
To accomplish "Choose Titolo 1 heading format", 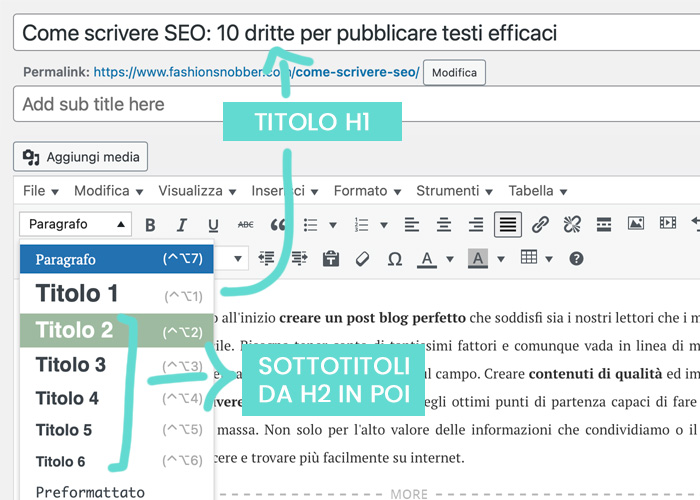I will [117, 294].
